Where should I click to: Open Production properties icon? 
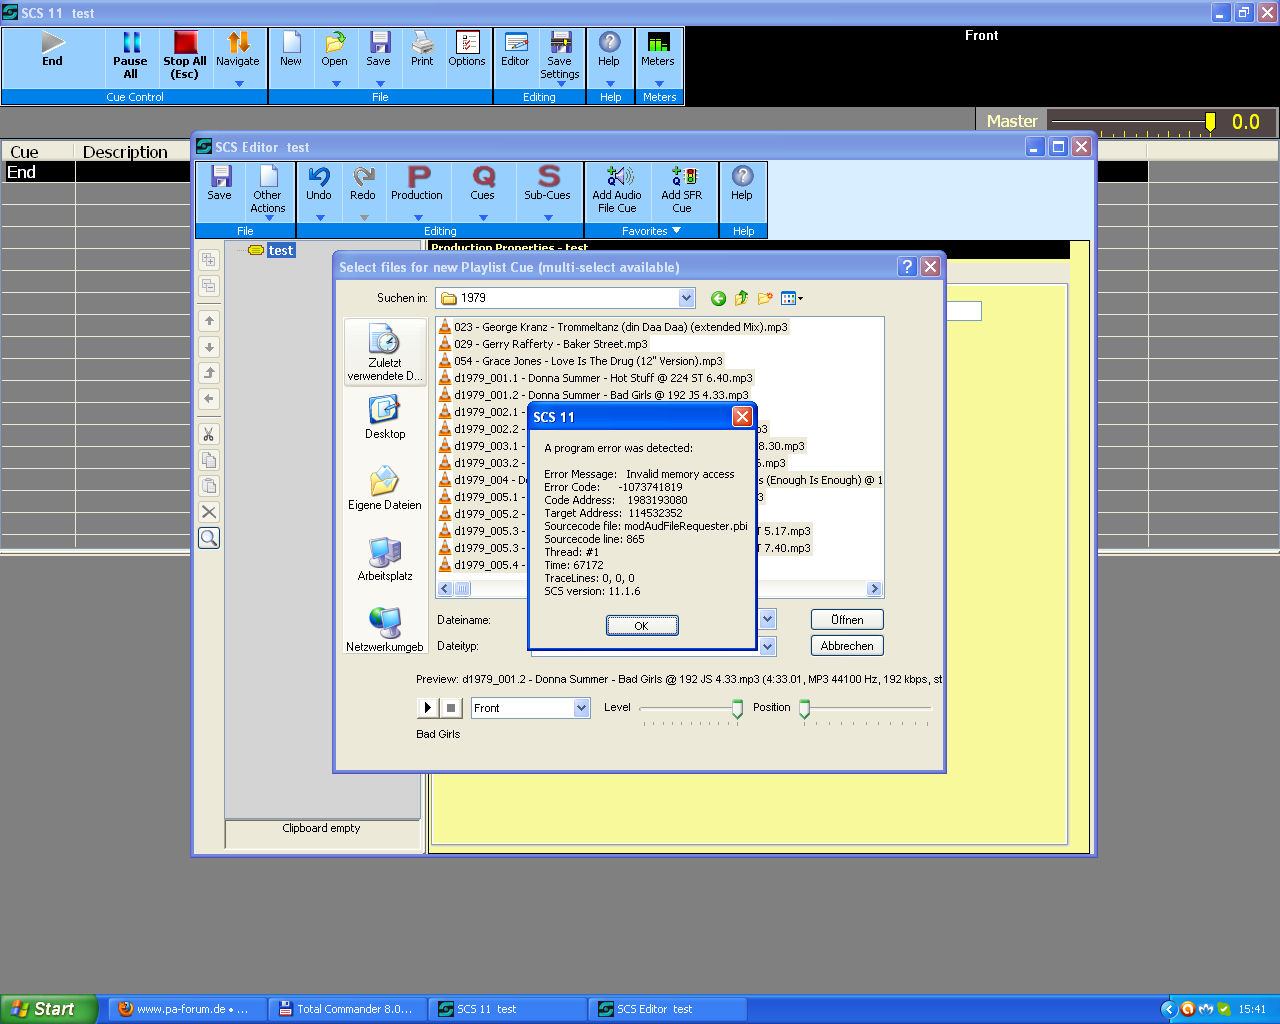418,177
